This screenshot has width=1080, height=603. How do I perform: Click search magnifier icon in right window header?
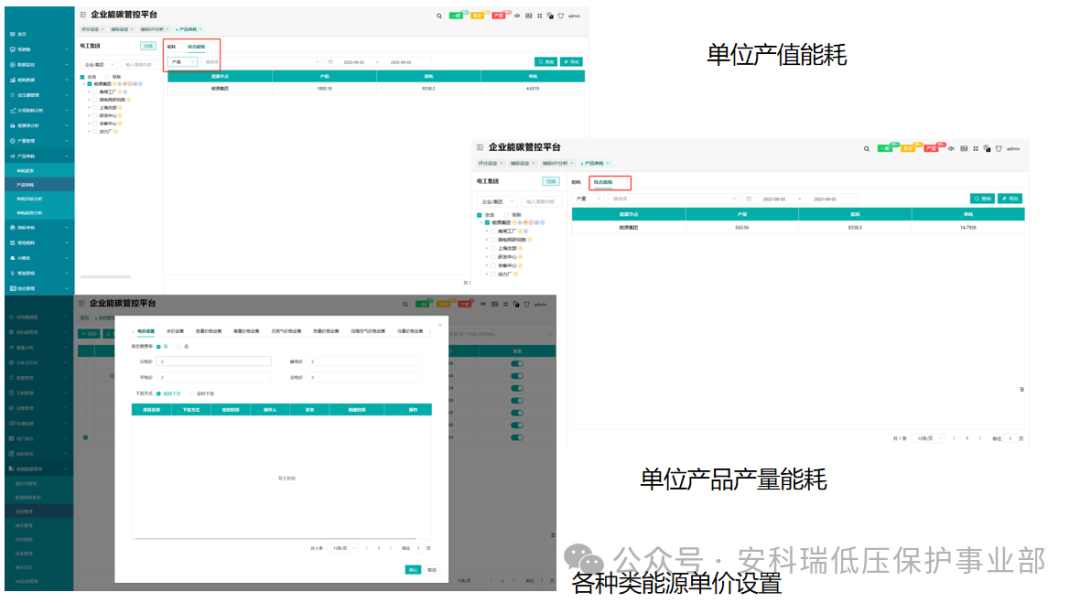tap(866, 149)
